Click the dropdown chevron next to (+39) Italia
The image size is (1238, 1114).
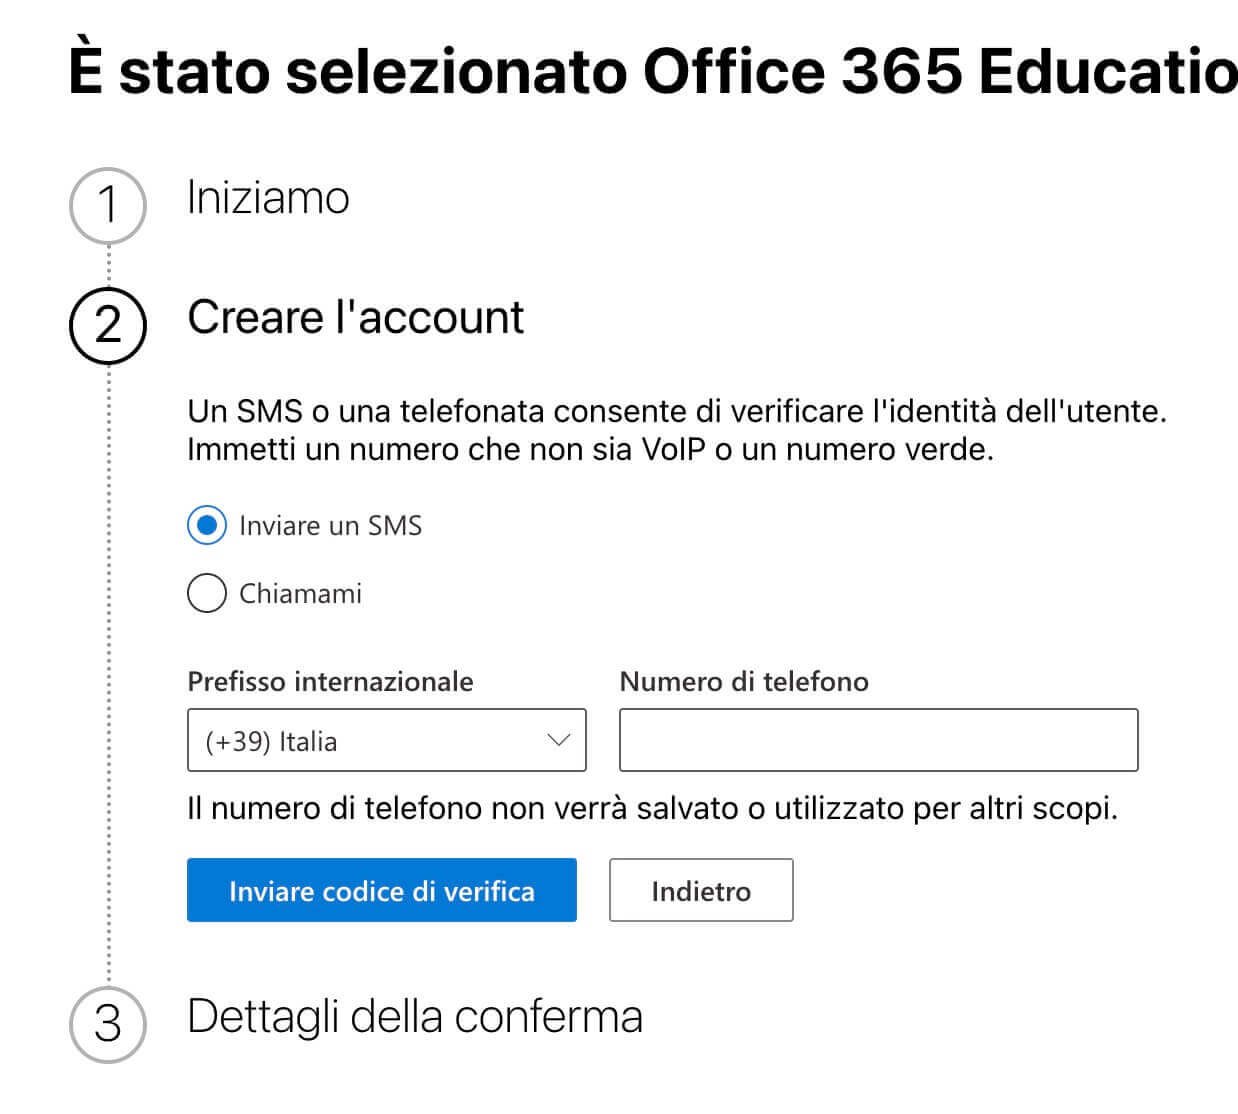click(557, 740)
